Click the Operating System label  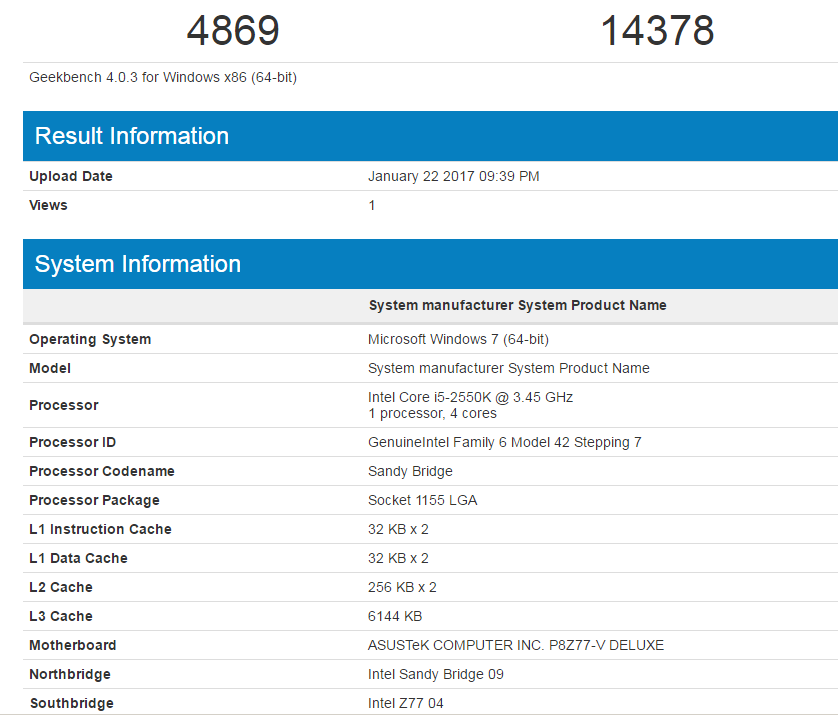coord(90,339)
